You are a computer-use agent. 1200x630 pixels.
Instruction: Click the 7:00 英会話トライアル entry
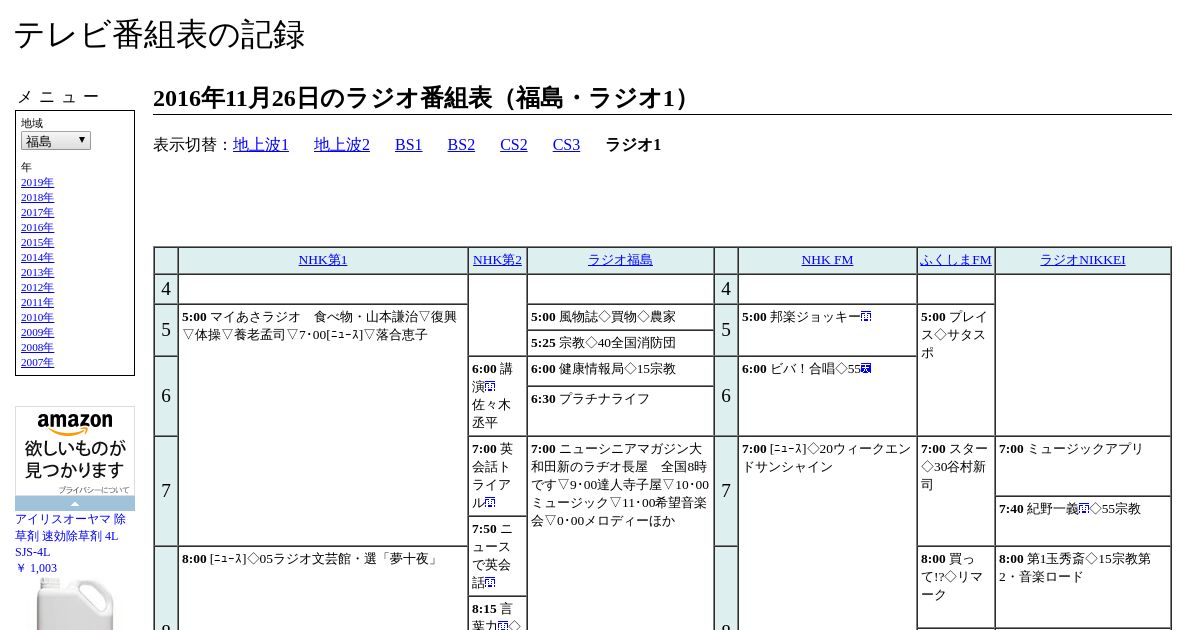pyautogui.click(x=497, y=476)
